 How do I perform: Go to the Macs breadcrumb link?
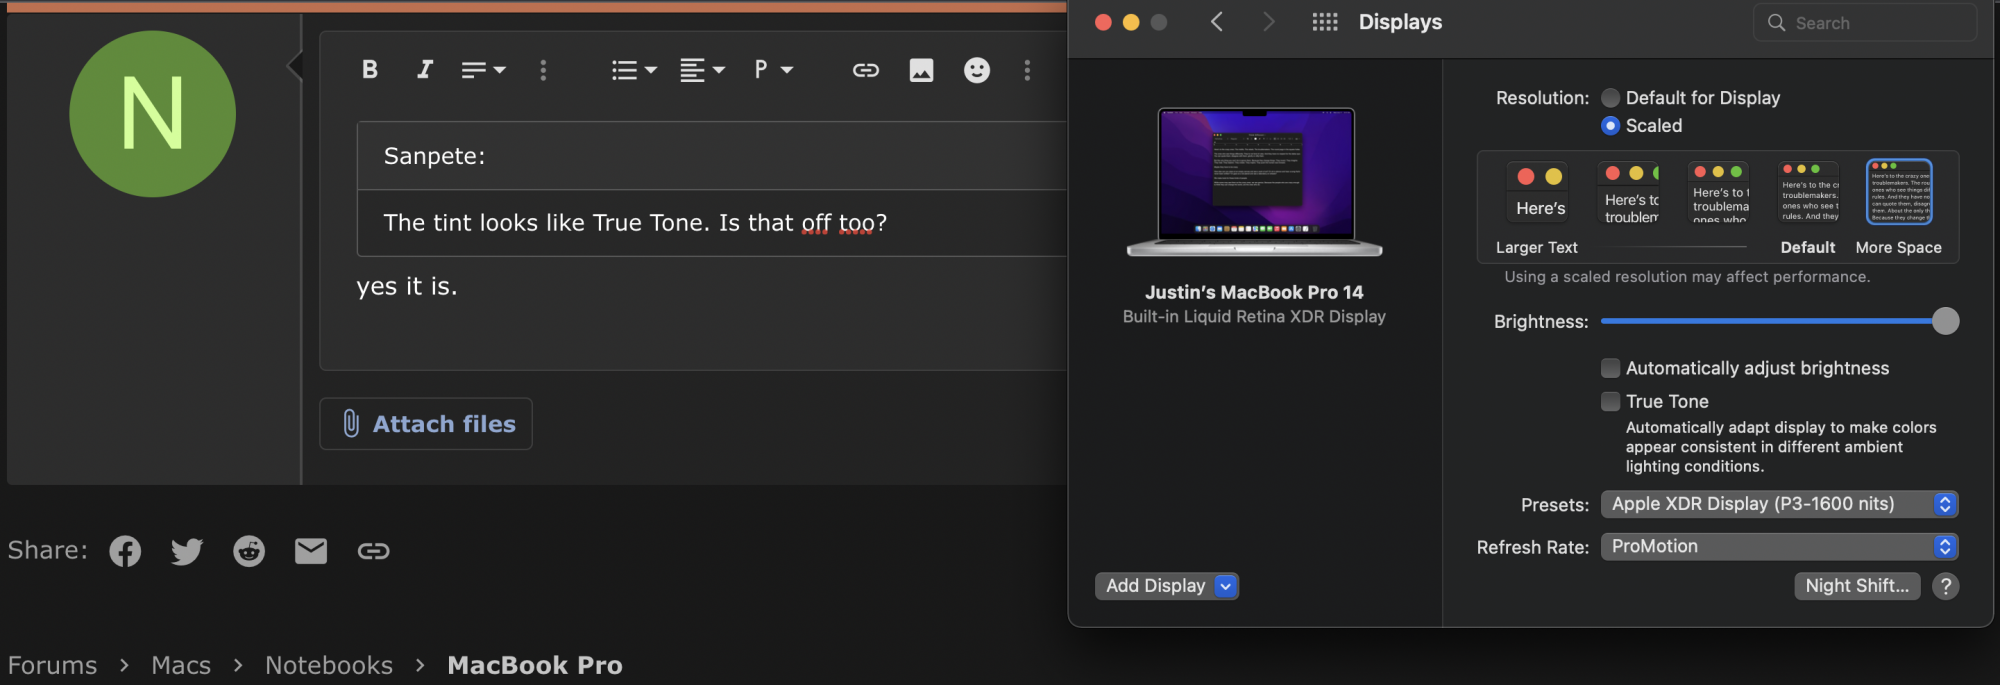(181, 665)
